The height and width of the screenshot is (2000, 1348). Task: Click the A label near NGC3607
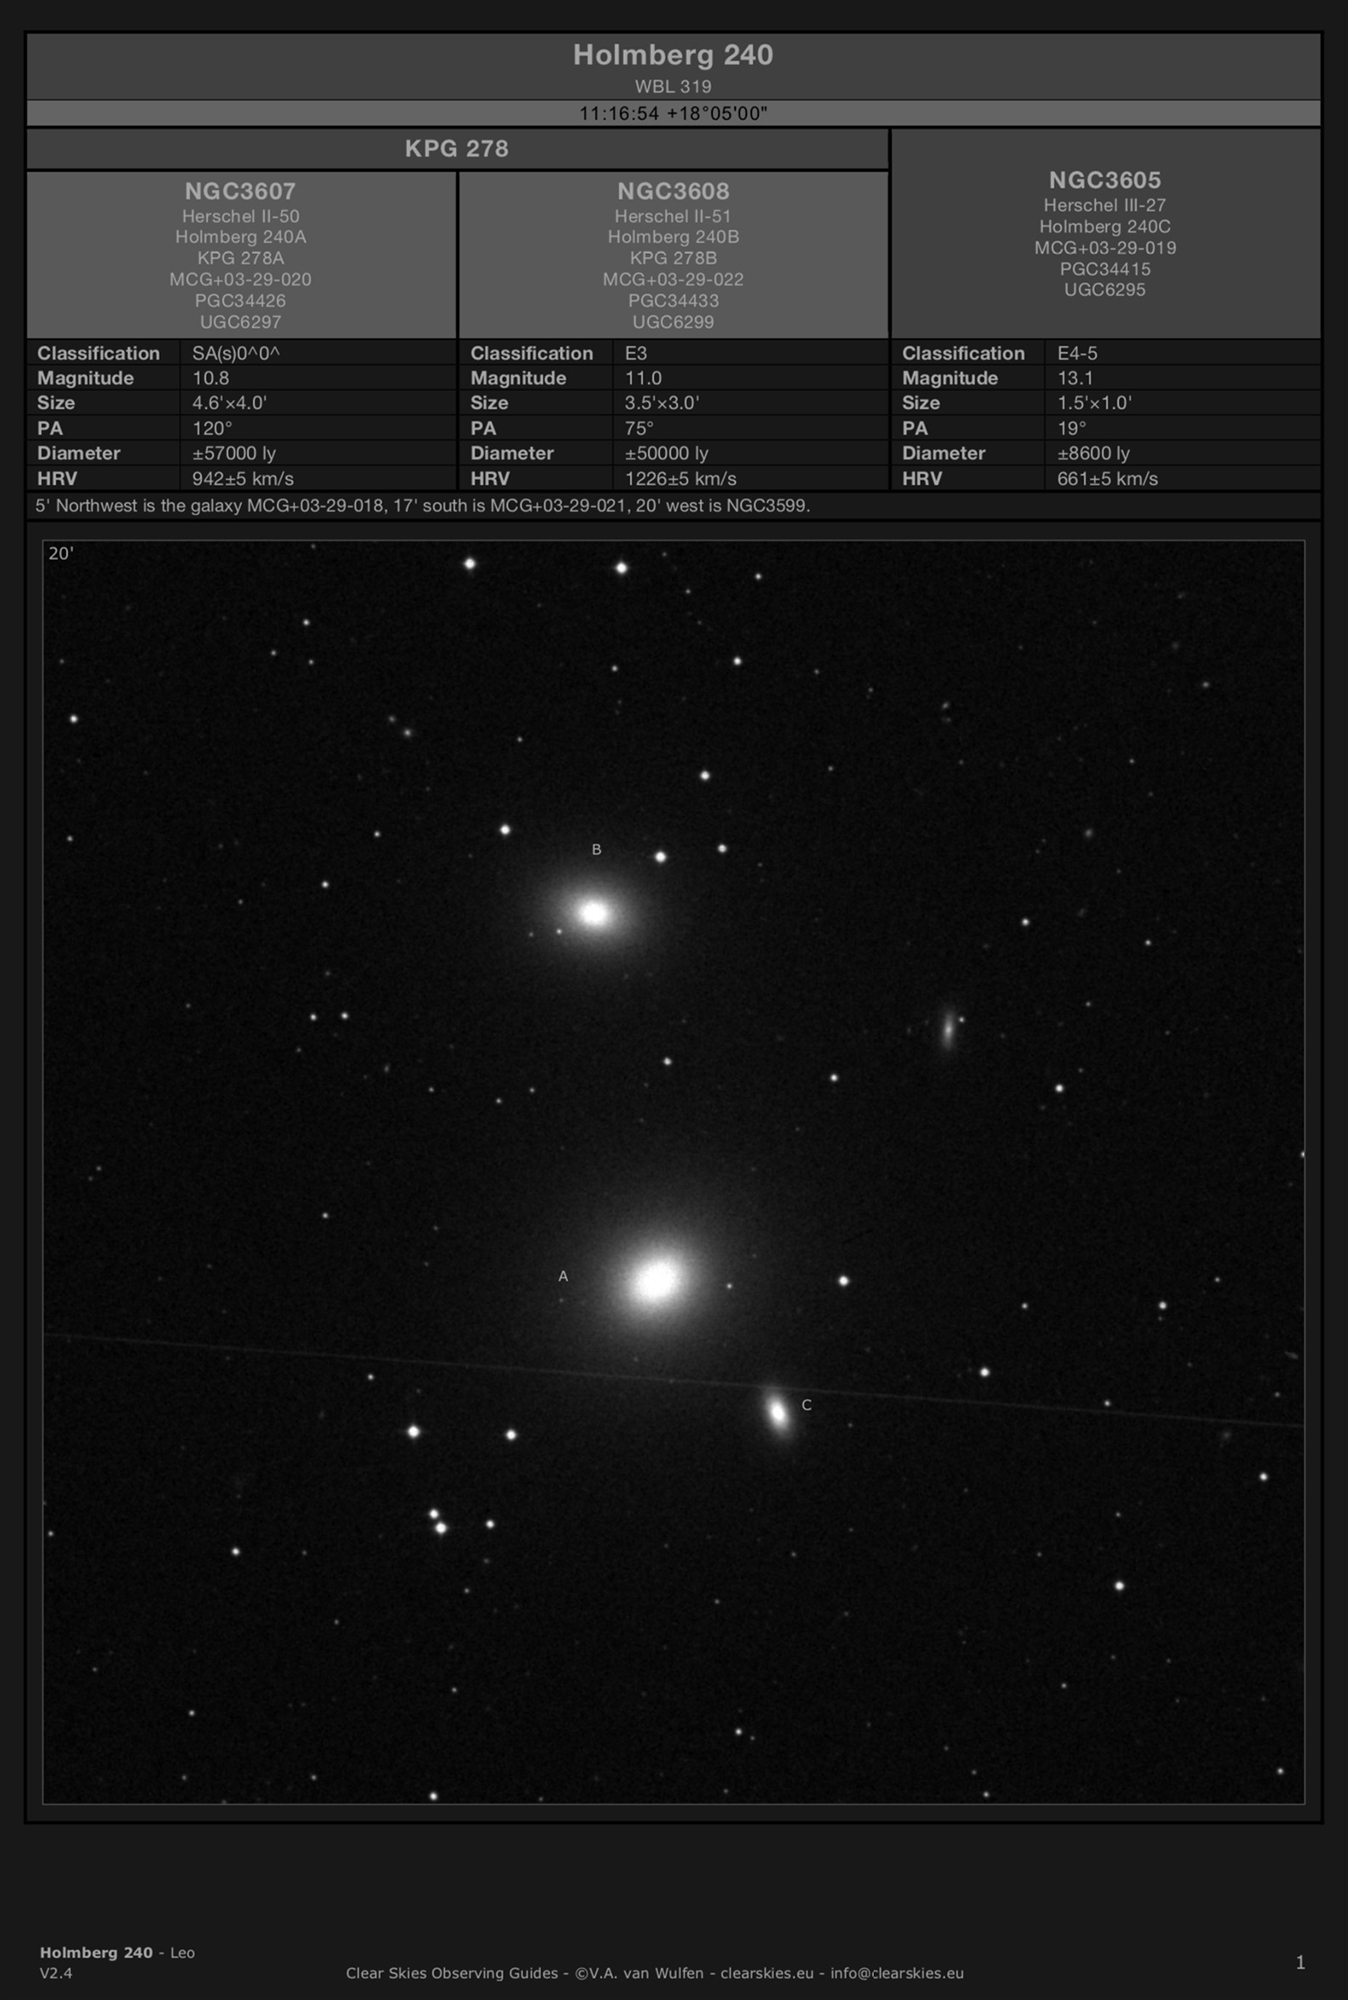tap(563, 1276)
